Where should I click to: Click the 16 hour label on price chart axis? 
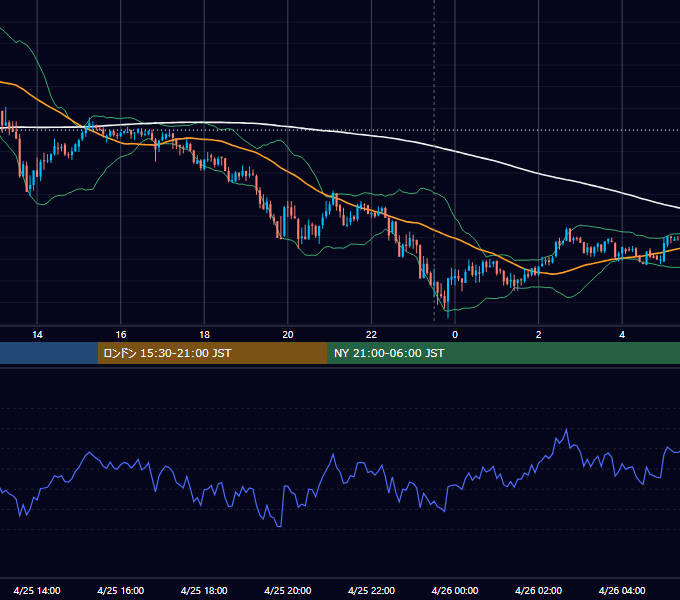pos(121,335)
